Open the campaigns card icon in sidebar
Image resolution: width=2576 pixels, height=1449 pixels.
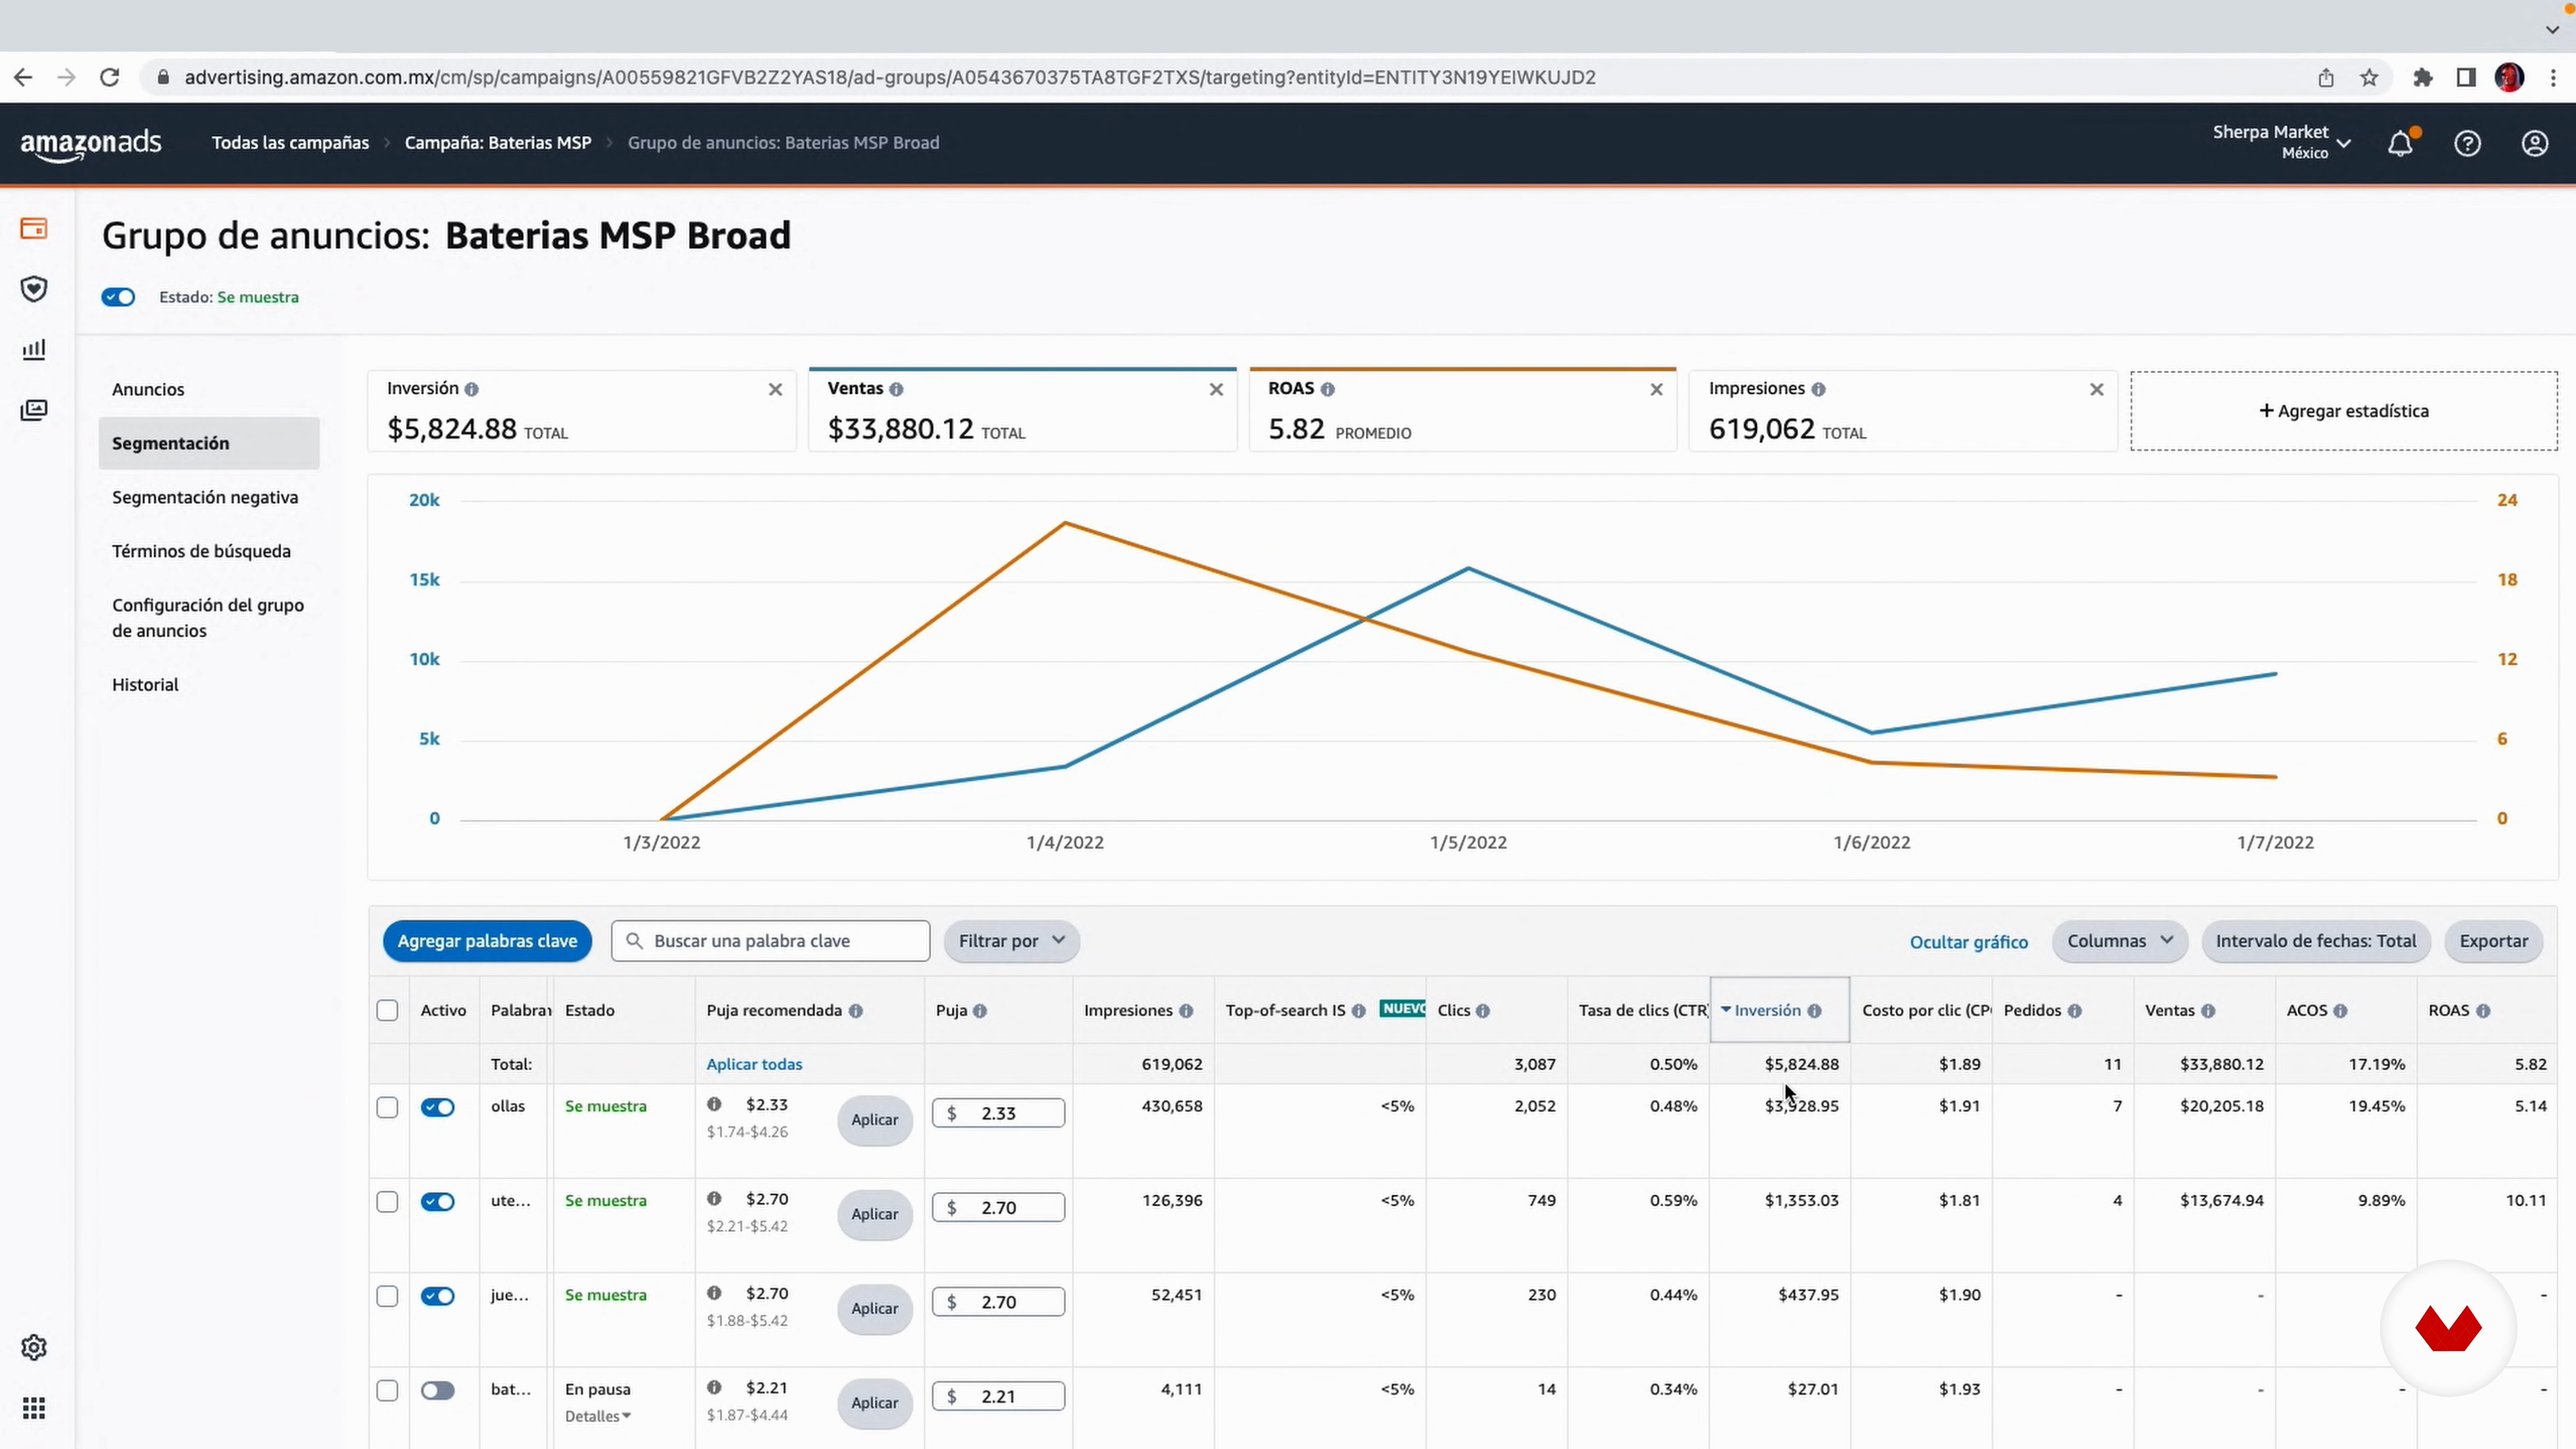(x=34, y=229)
